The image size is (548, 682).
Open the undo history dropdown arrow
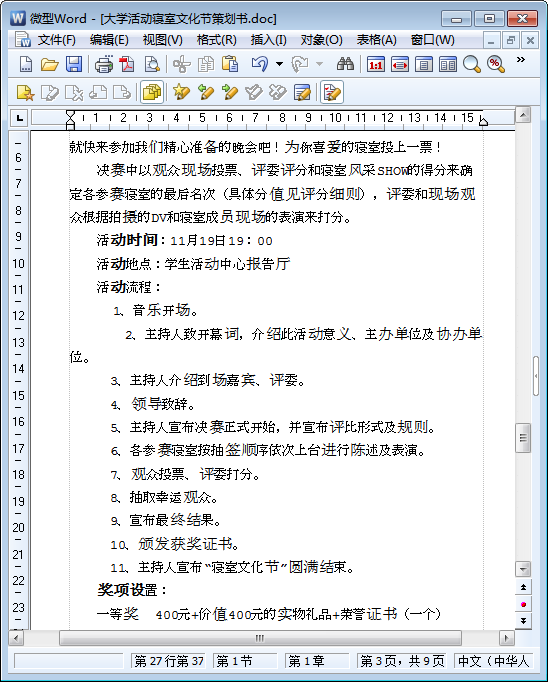click(279, 64)
